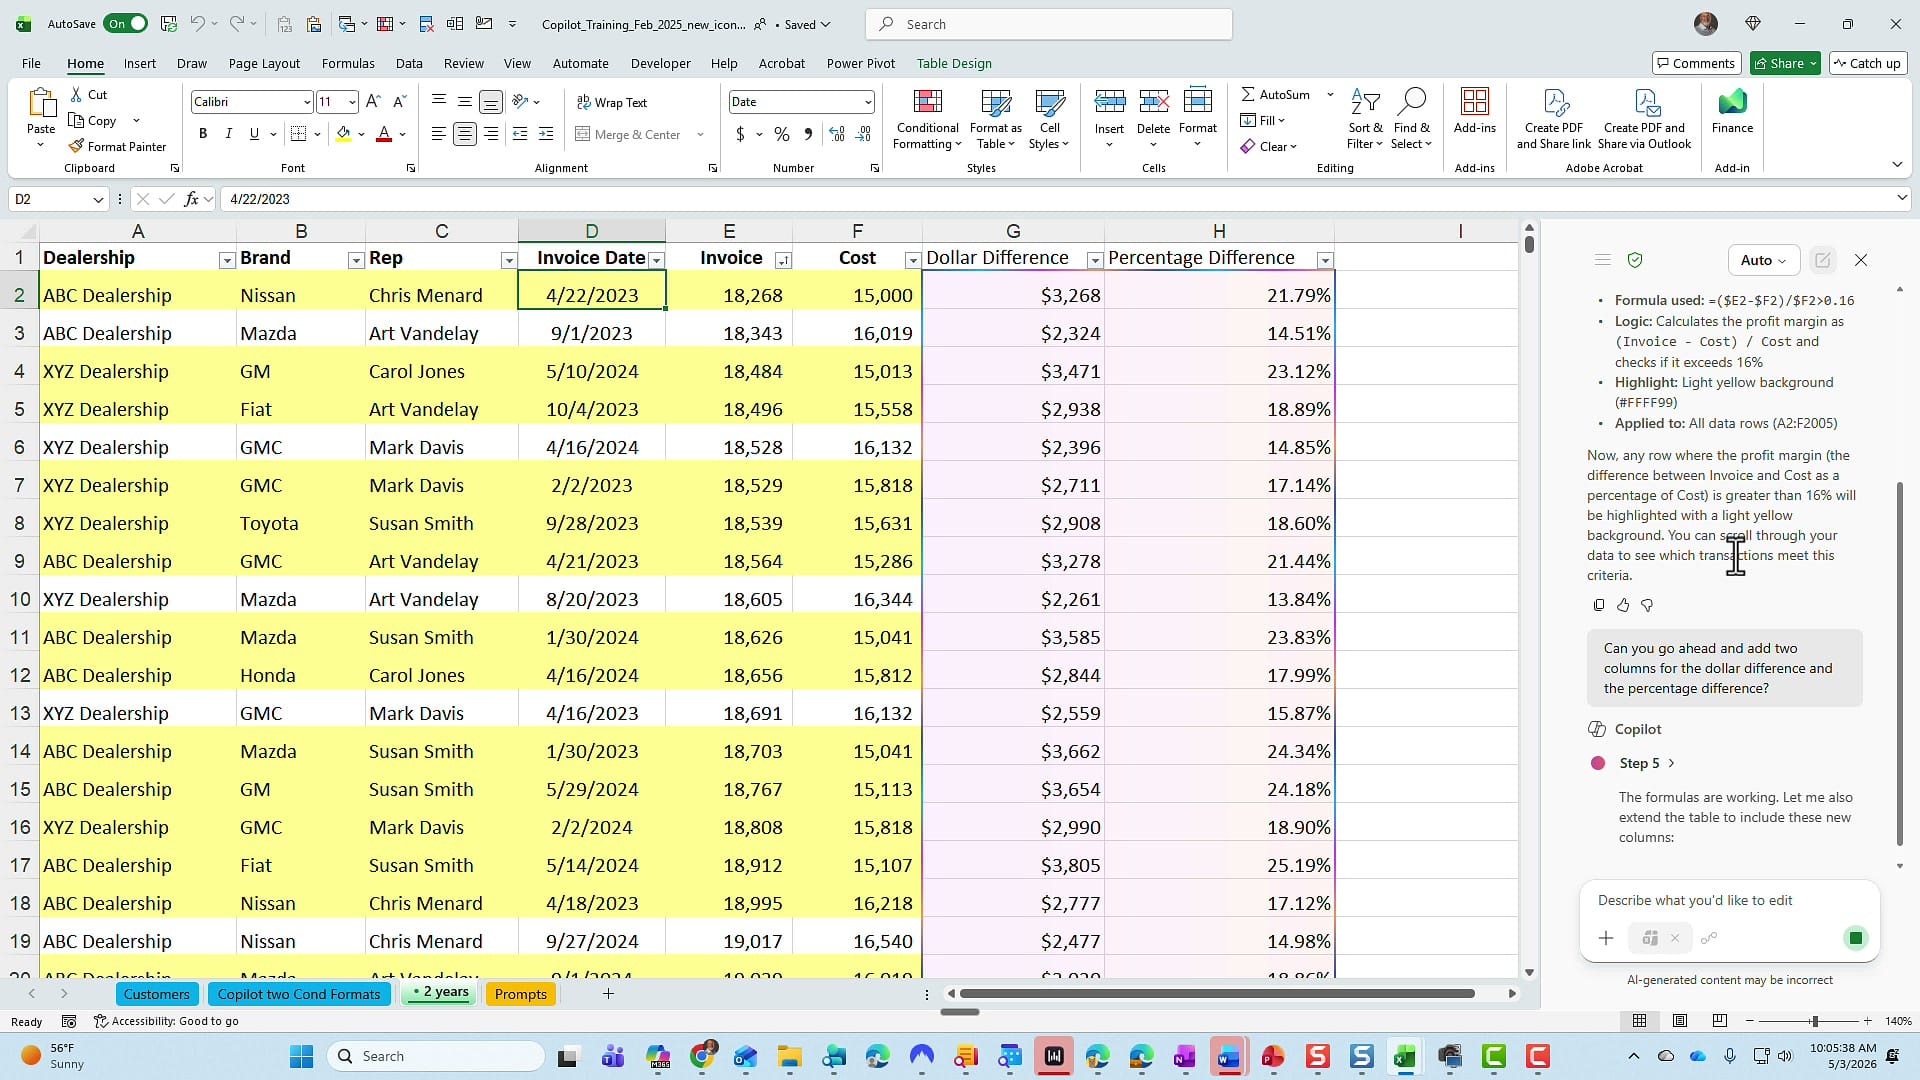Open the Formulas ribbon tab
1920x1080 pixels.
pos(348,63)
